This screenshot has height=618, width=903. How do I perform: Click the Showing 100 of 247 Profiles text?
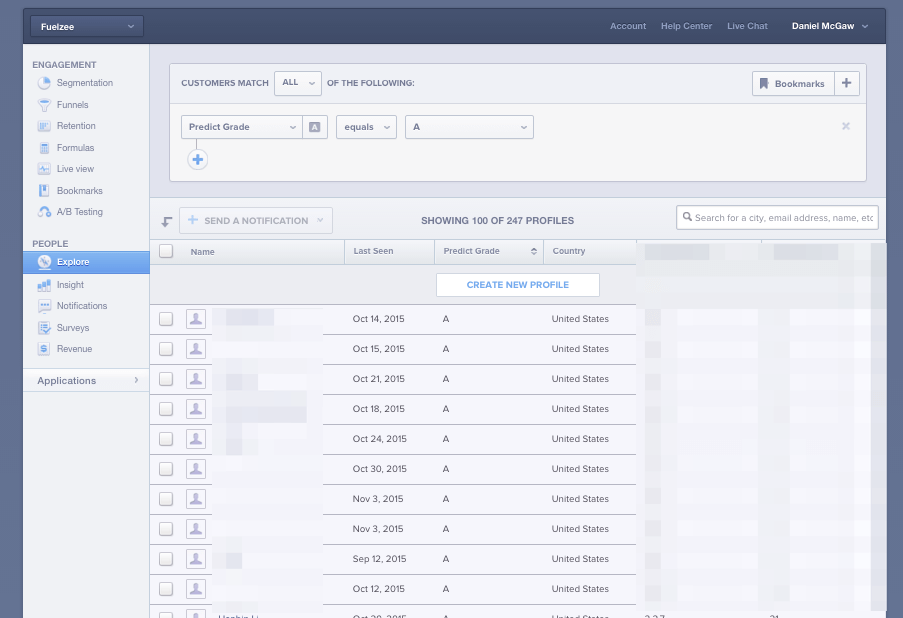pos(498,221)
